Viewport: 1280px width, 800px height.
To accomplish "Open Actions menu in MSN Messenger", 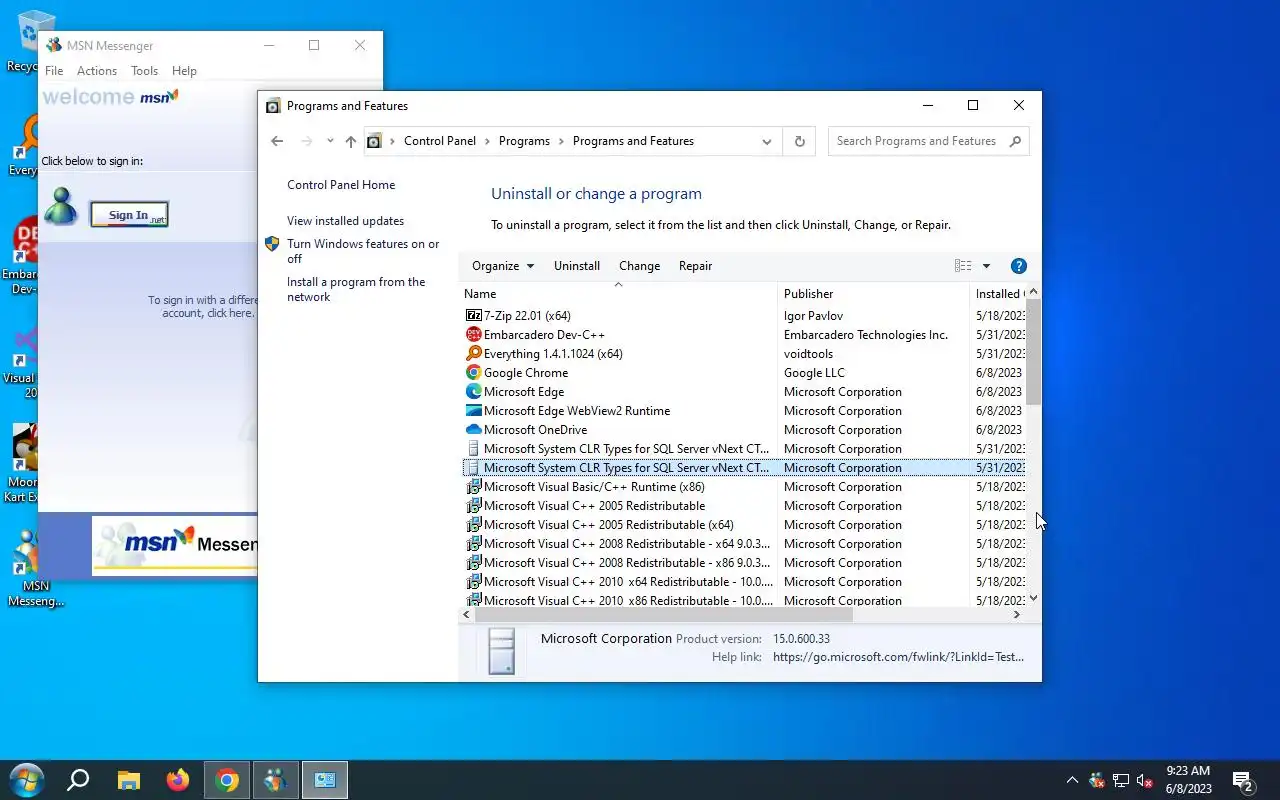I will (x=97, y=71).
